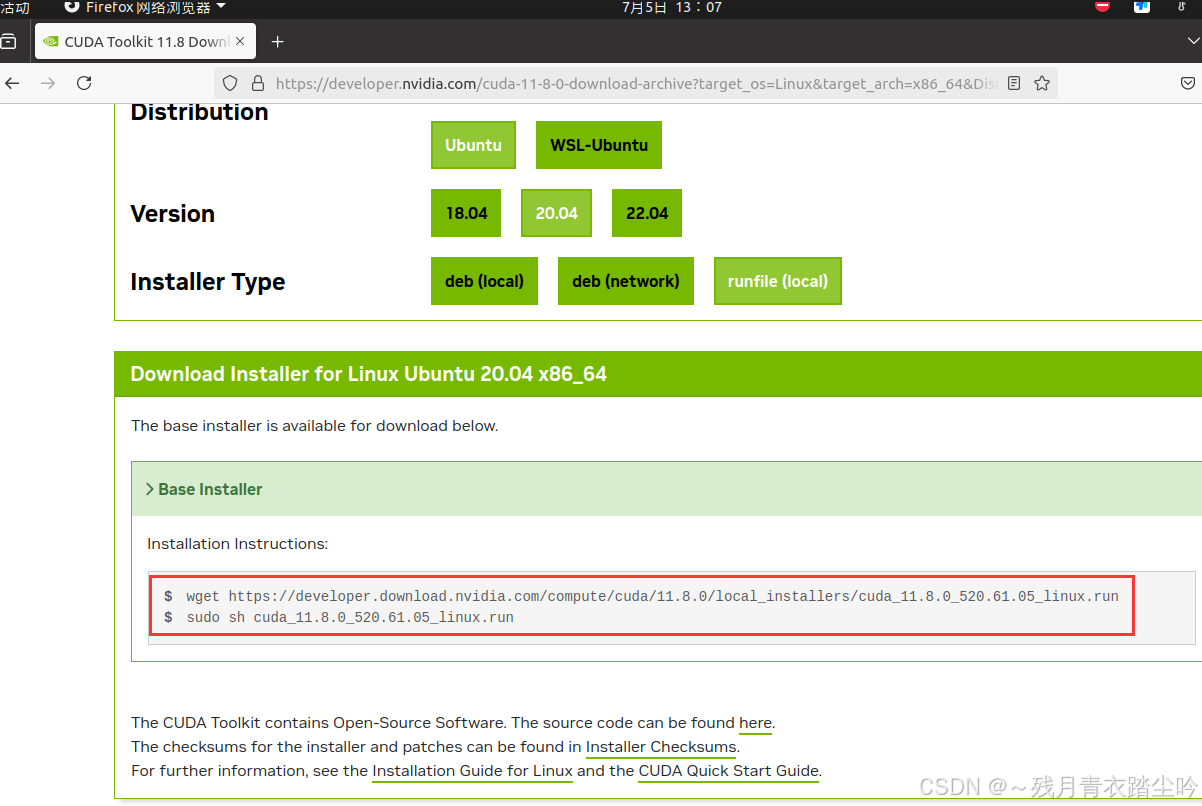This screenshot has height=806, width=1202.
Task: Pick the deb (network) installer type
Action: (x=626, y=281)
